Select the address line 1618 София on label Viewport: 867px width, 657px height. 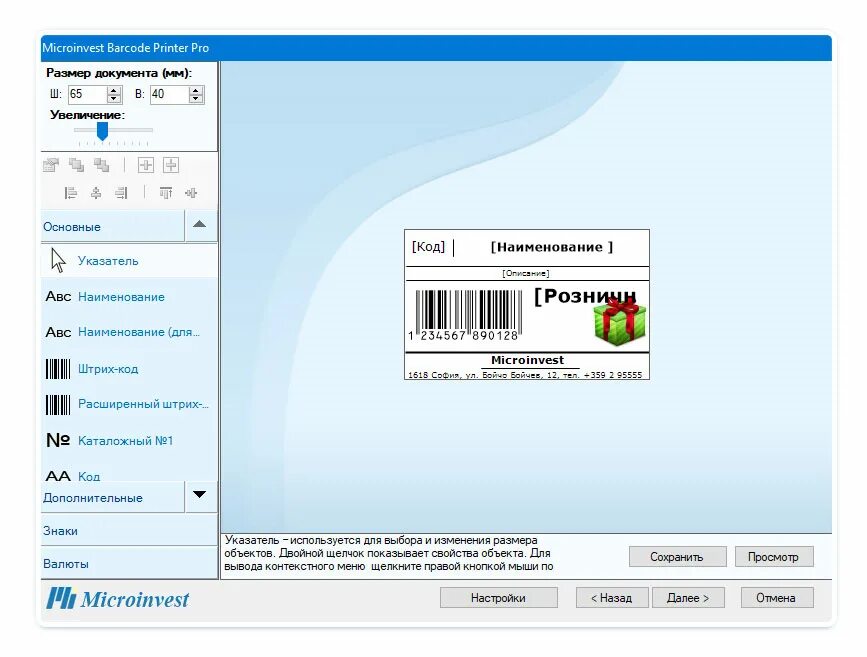click(525, 375)
